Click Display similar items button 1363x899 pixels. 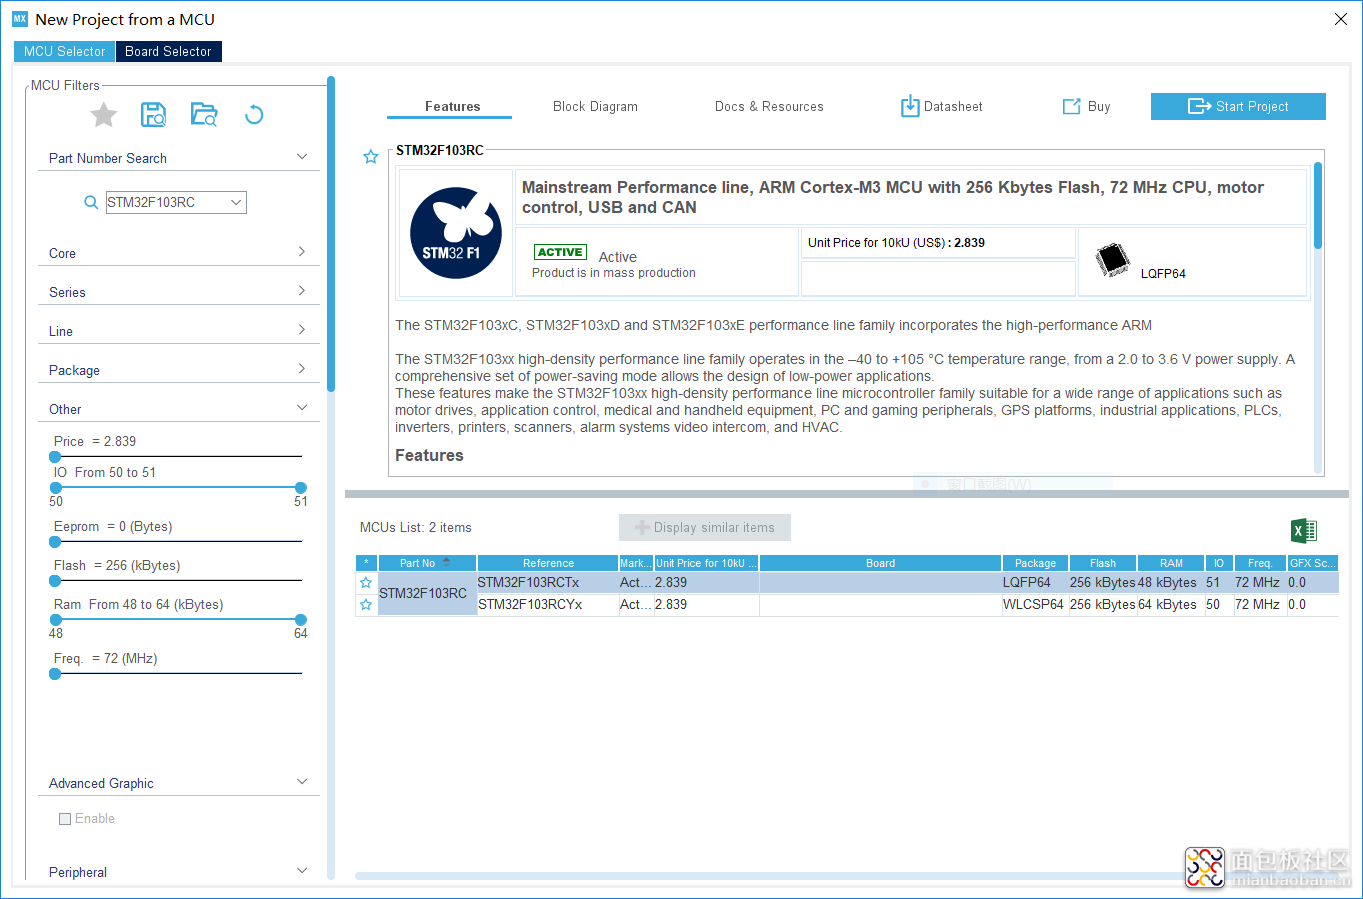click(x=705, y=527)
